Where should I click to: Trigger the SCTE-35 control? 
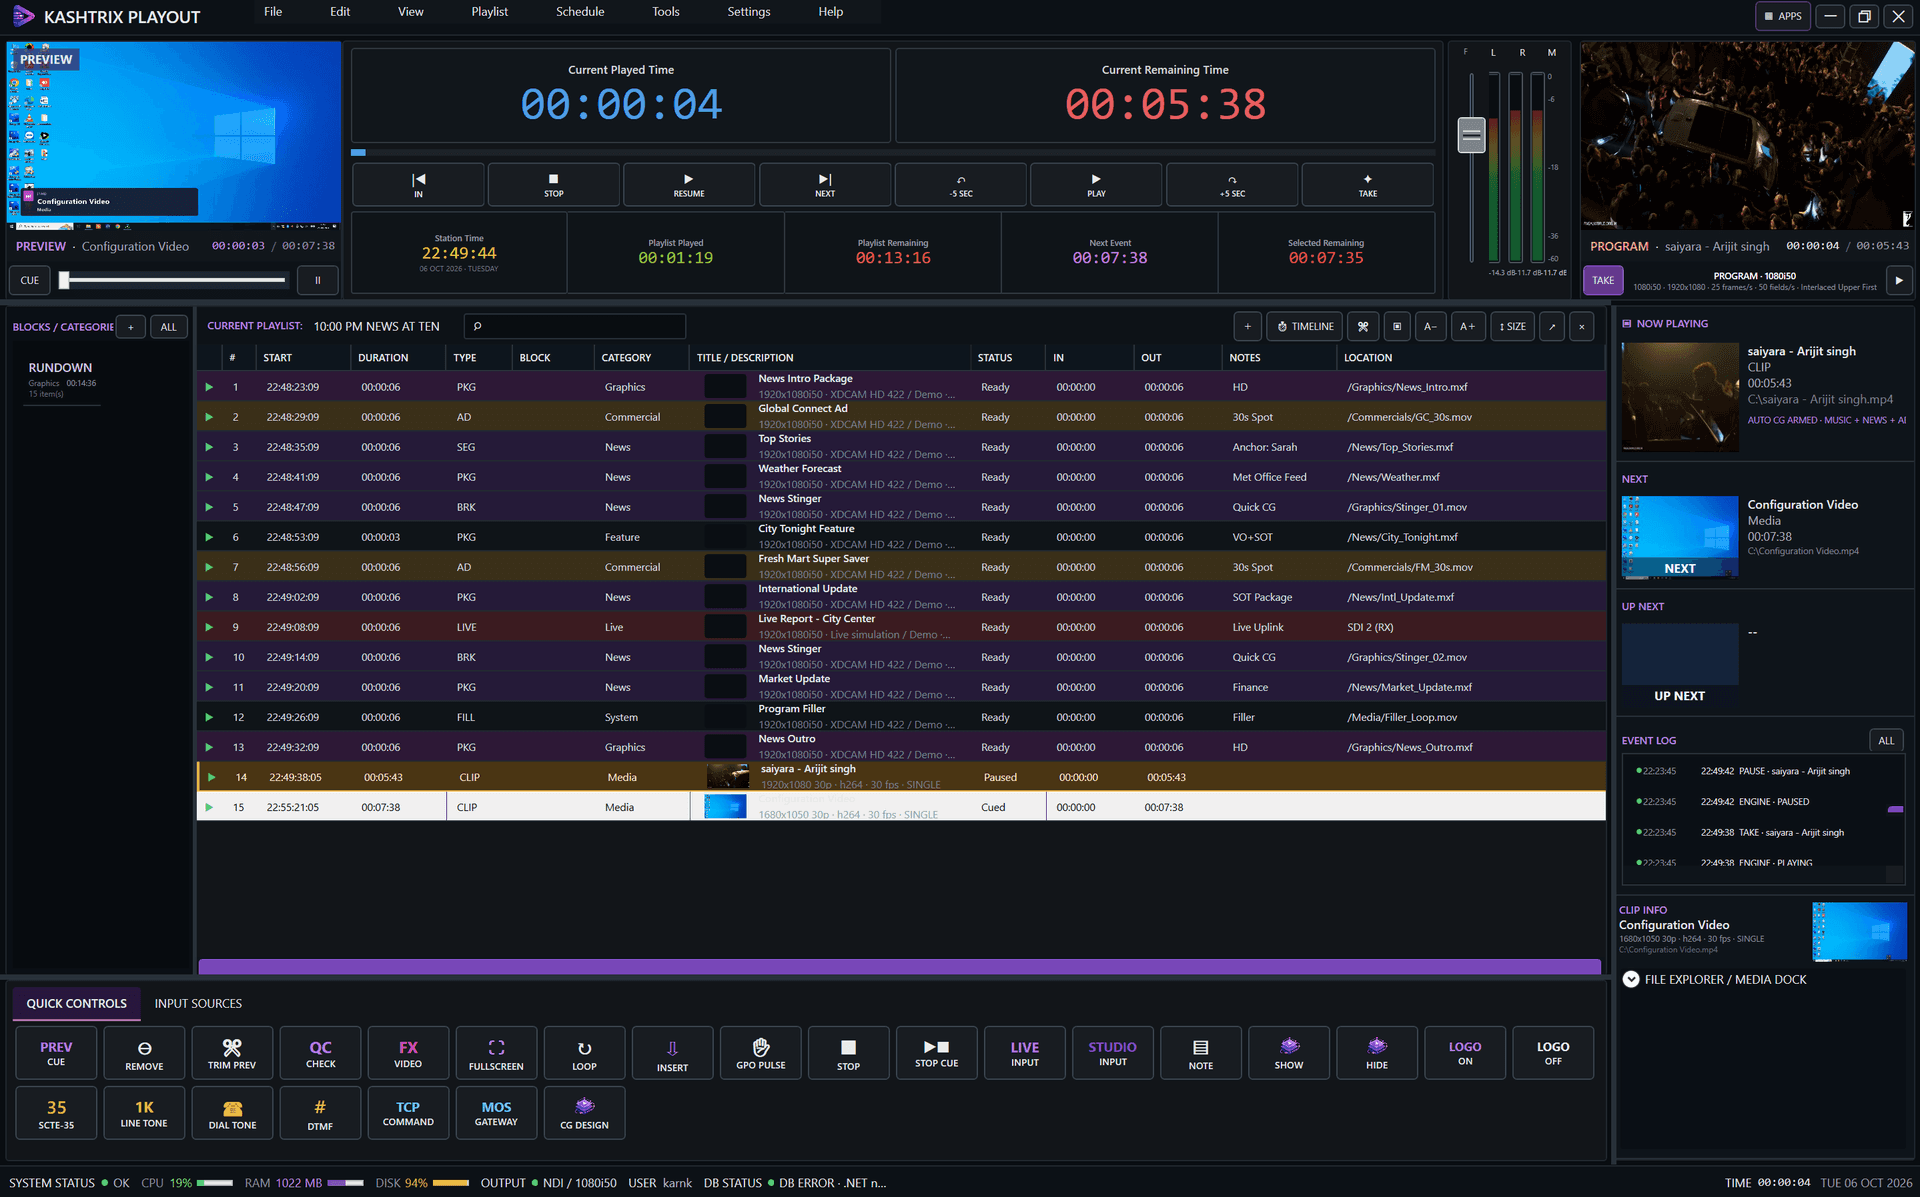[x=56, y=1113]
